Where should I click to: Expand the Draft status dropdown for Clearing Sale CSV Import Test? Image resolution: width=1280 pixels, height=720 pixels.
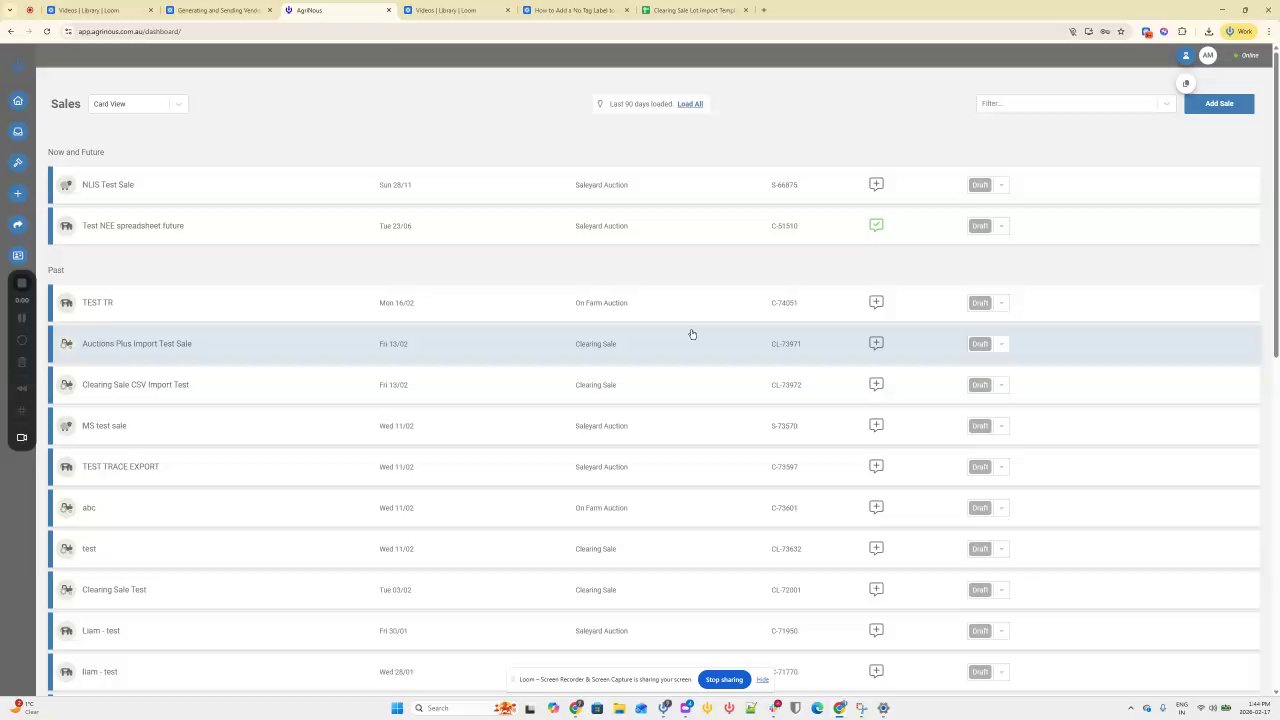[x=1002, y=385]
